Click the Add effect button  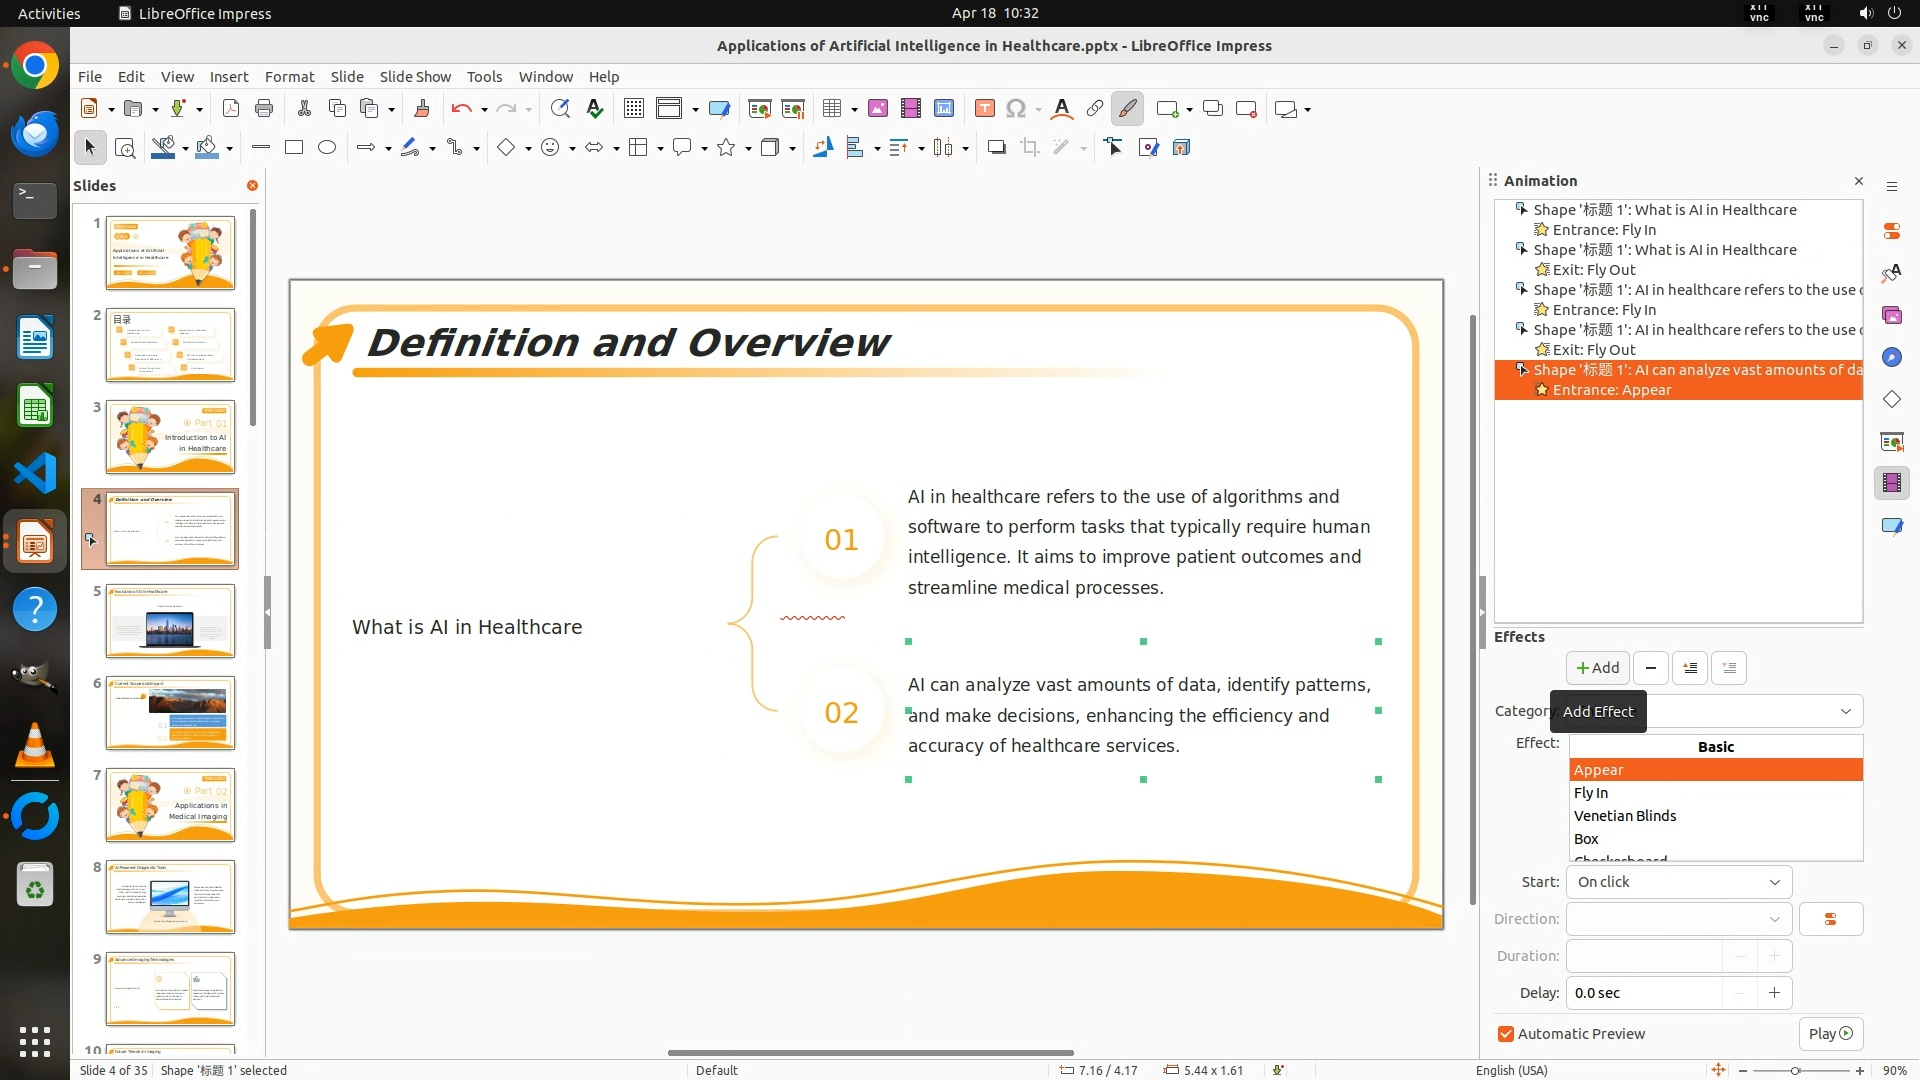click(x=1597, y=668)
